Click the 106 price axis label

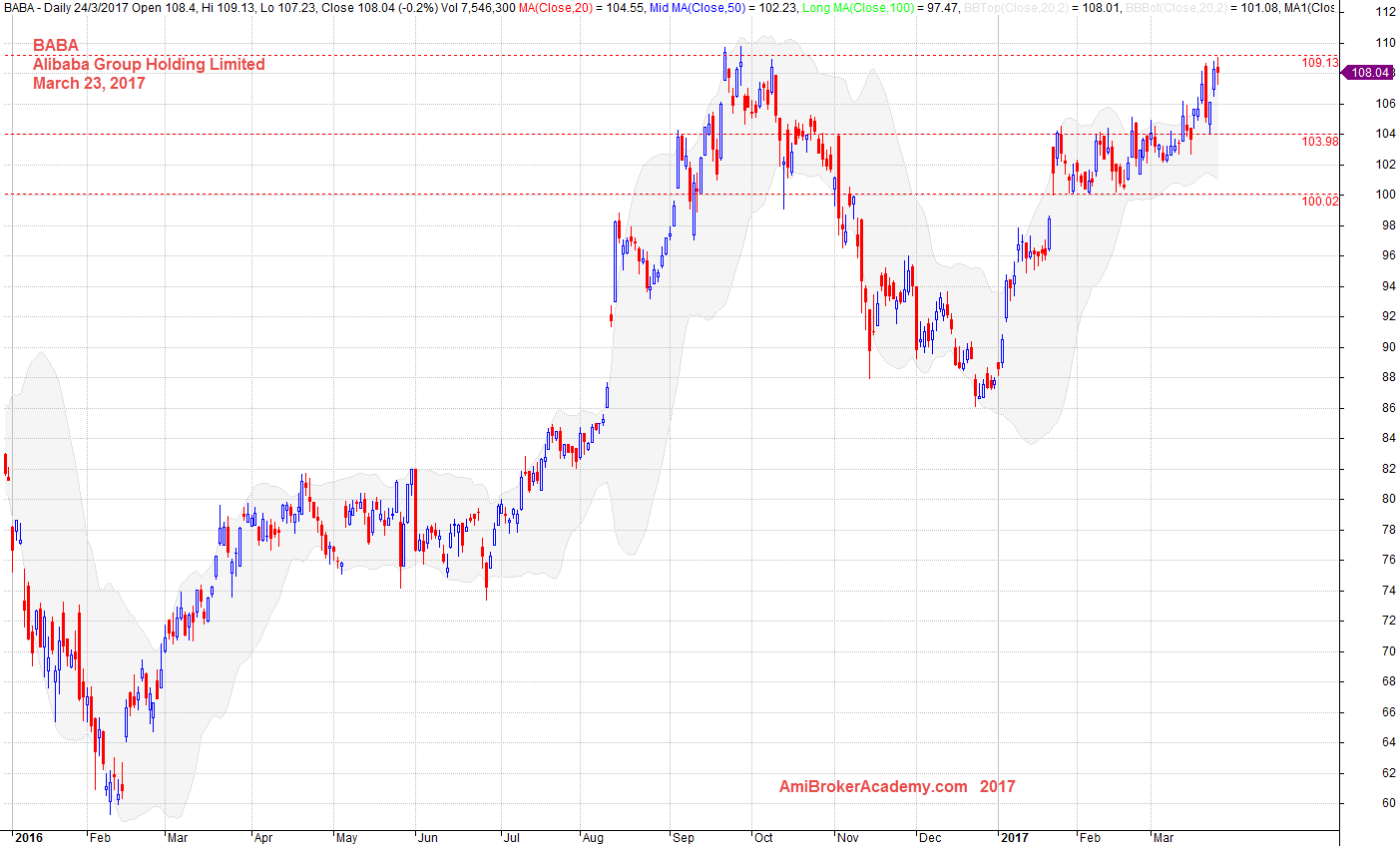[x=1385, y=104]
